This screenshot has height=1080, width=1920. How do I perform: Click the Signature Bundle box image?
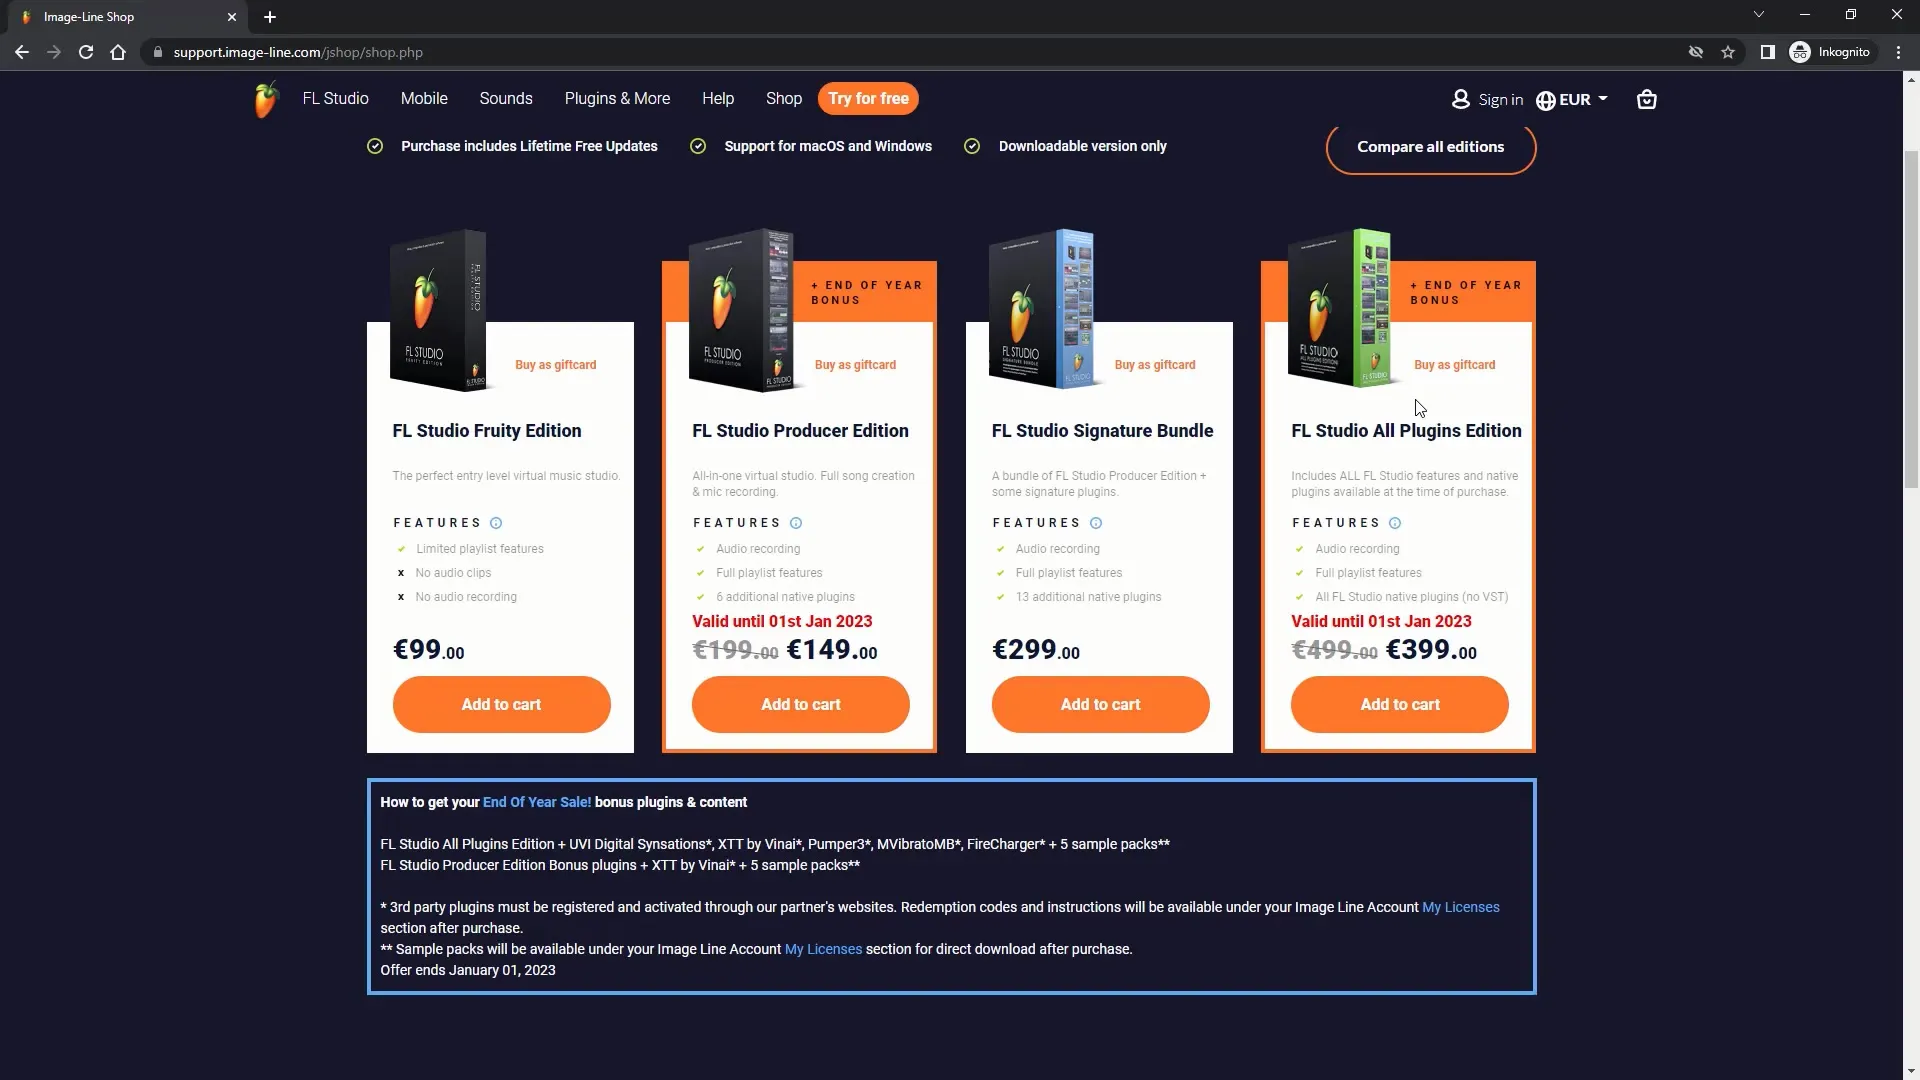(1041, 308)
